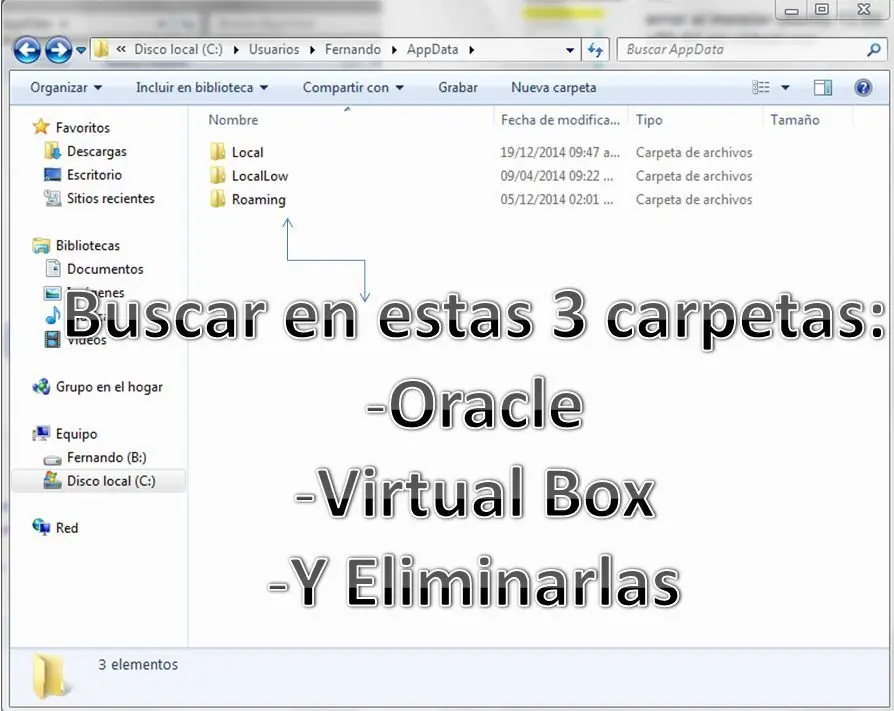Click date 19/12/2014 09:47 of Local
Viewport: 894px width, 711px height.
point(559,152)
